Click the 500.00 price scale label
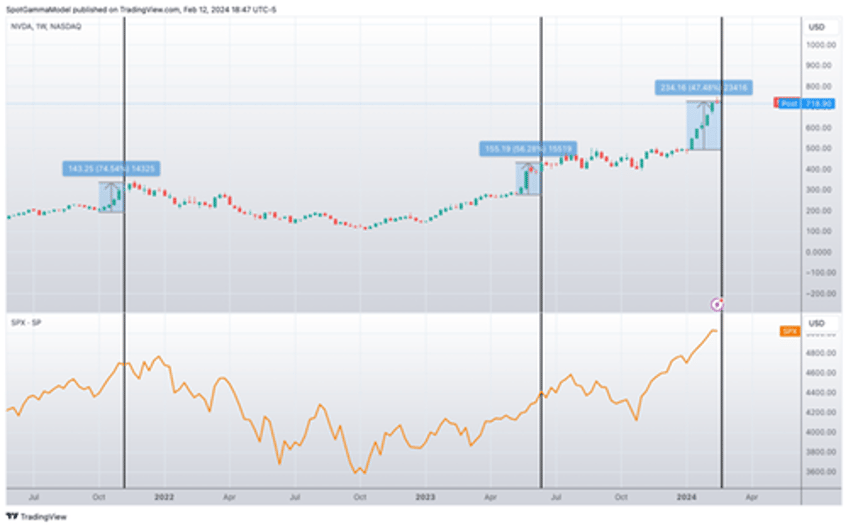This screenshot has width=848, height=527. click(x=821, y=148)
